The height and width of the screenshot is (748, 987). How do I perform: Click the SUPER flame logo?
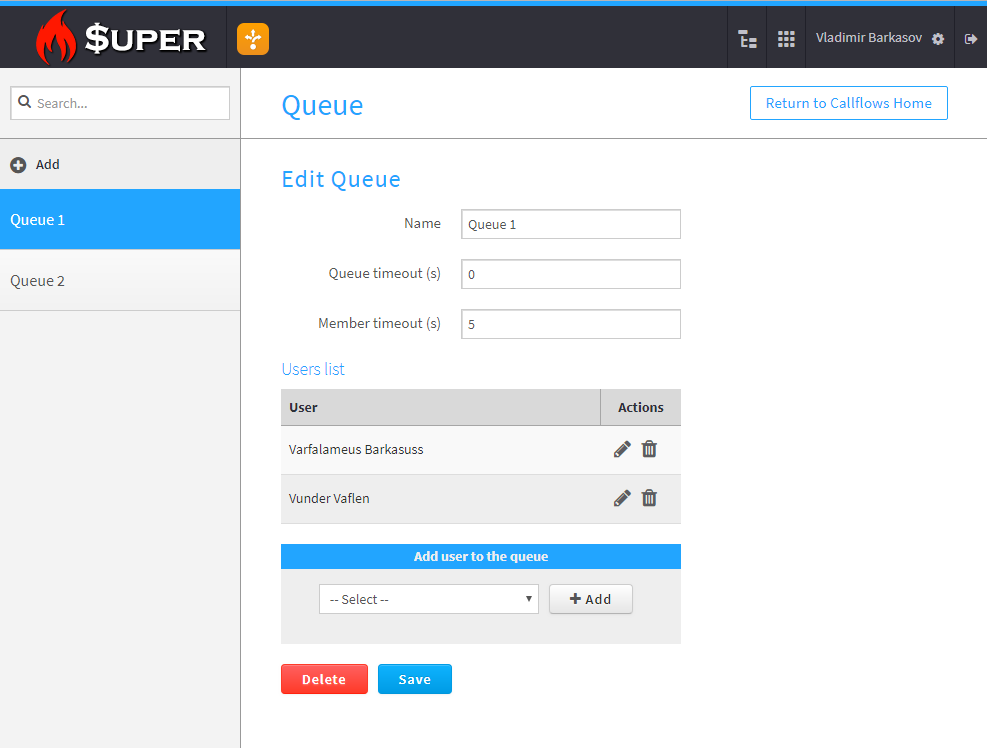tap(120, 38)
